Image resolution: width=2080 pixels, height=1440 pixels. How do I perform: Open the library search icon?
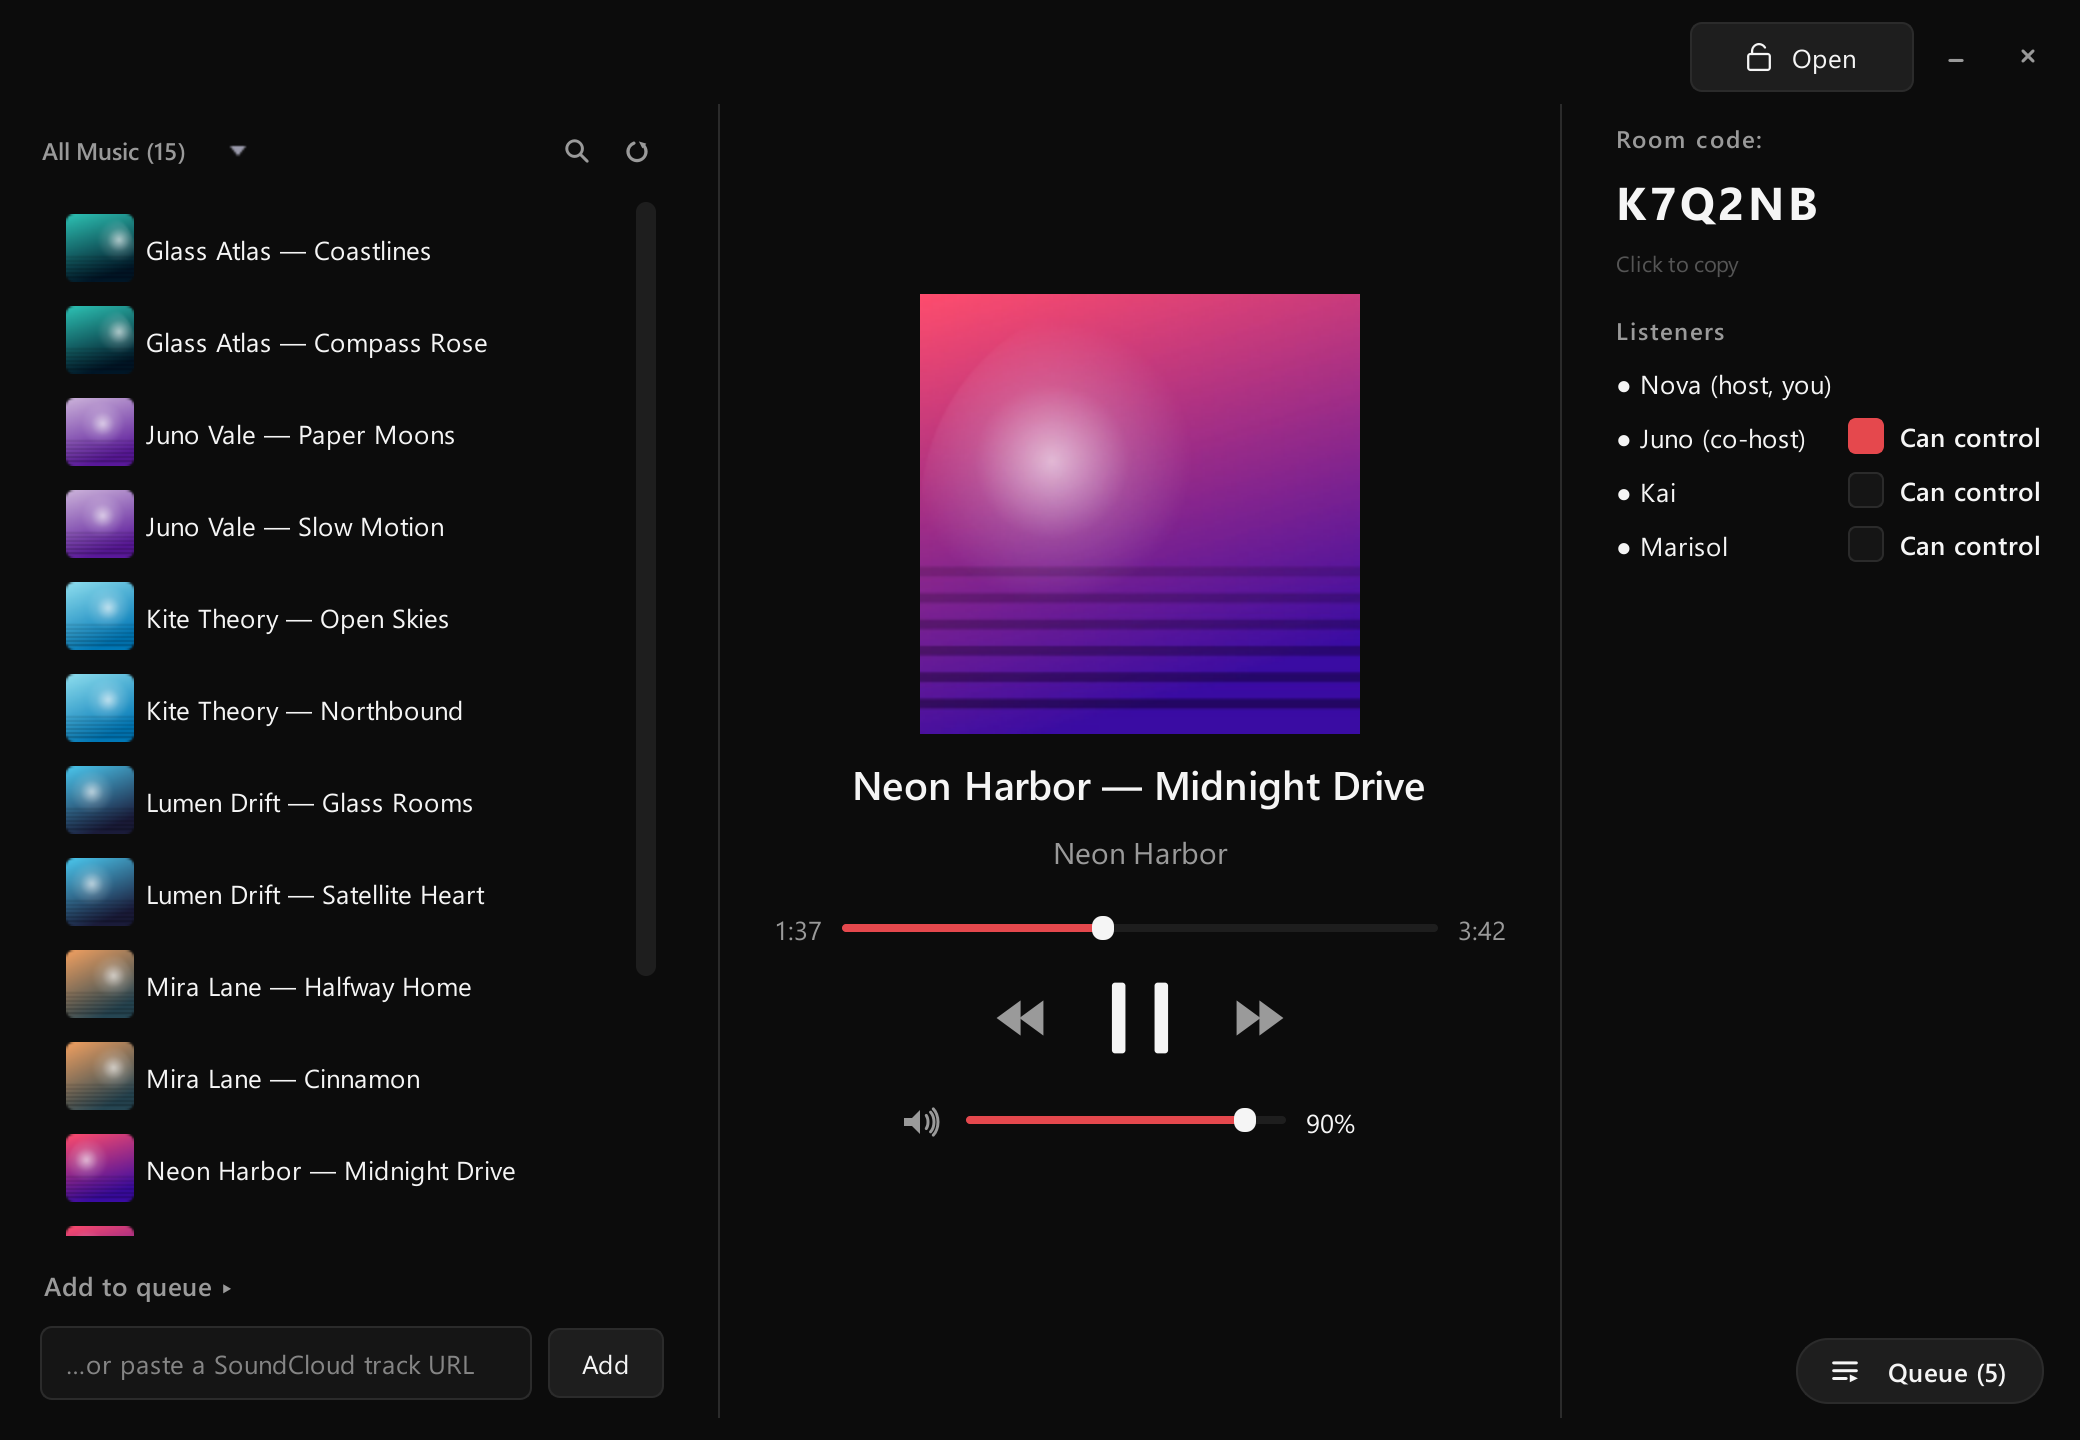click(577, 151)
